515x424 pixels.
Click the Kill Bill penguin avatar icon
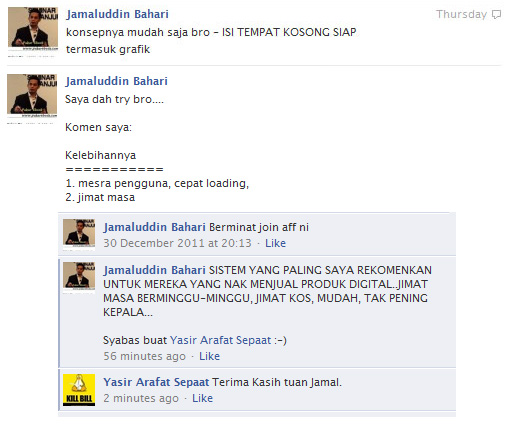pos(79,390)
